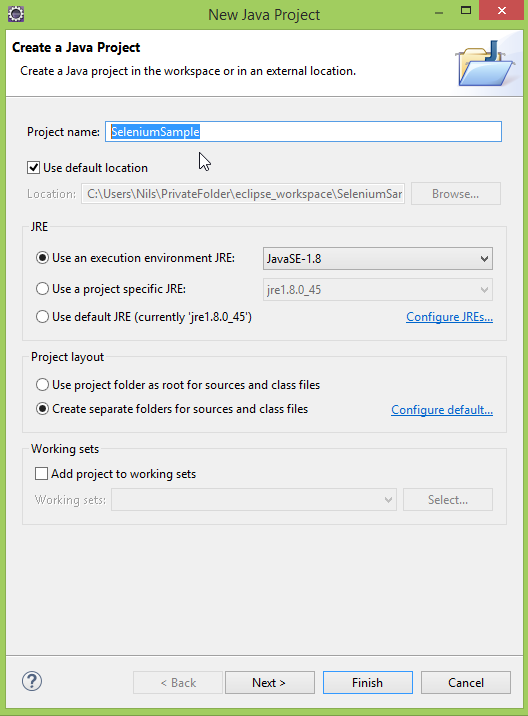Minimize the New Java Project dialog
Image resolution: width=528 pixels, height=716 pixels.
[439, 12]
